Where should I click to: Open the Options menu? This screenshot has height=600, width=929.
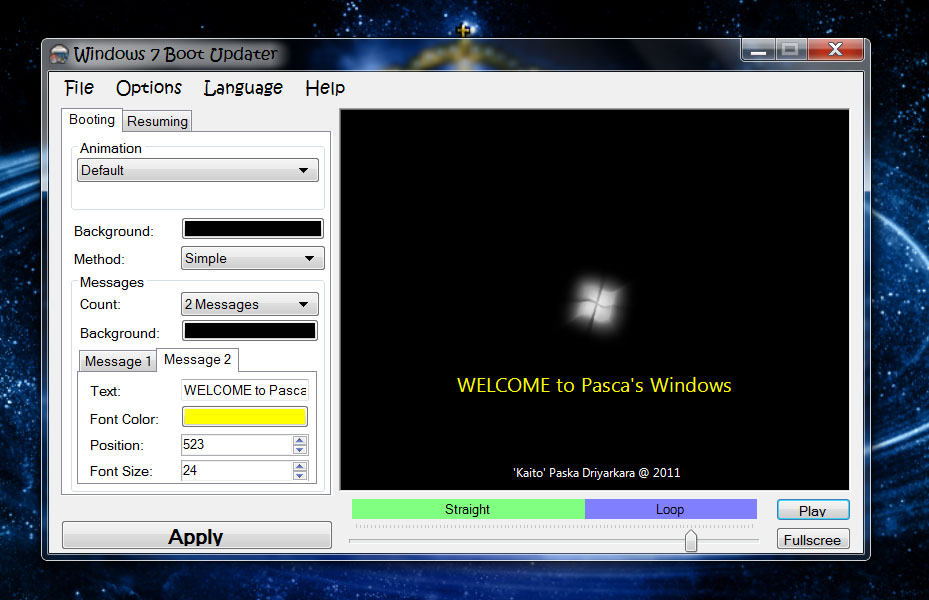click(x=149, y=88)
